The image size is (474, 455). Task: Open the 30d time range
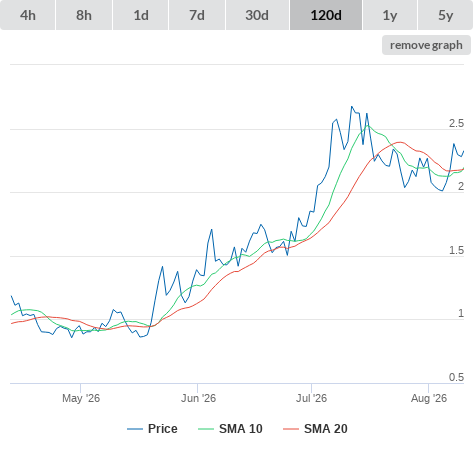(x=257, y=15)
